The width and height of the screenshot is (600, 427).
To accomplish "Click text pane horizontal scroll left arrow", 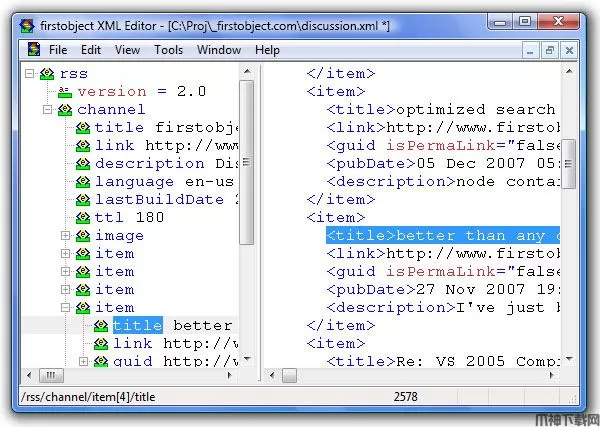I will [x=272, y=375].
